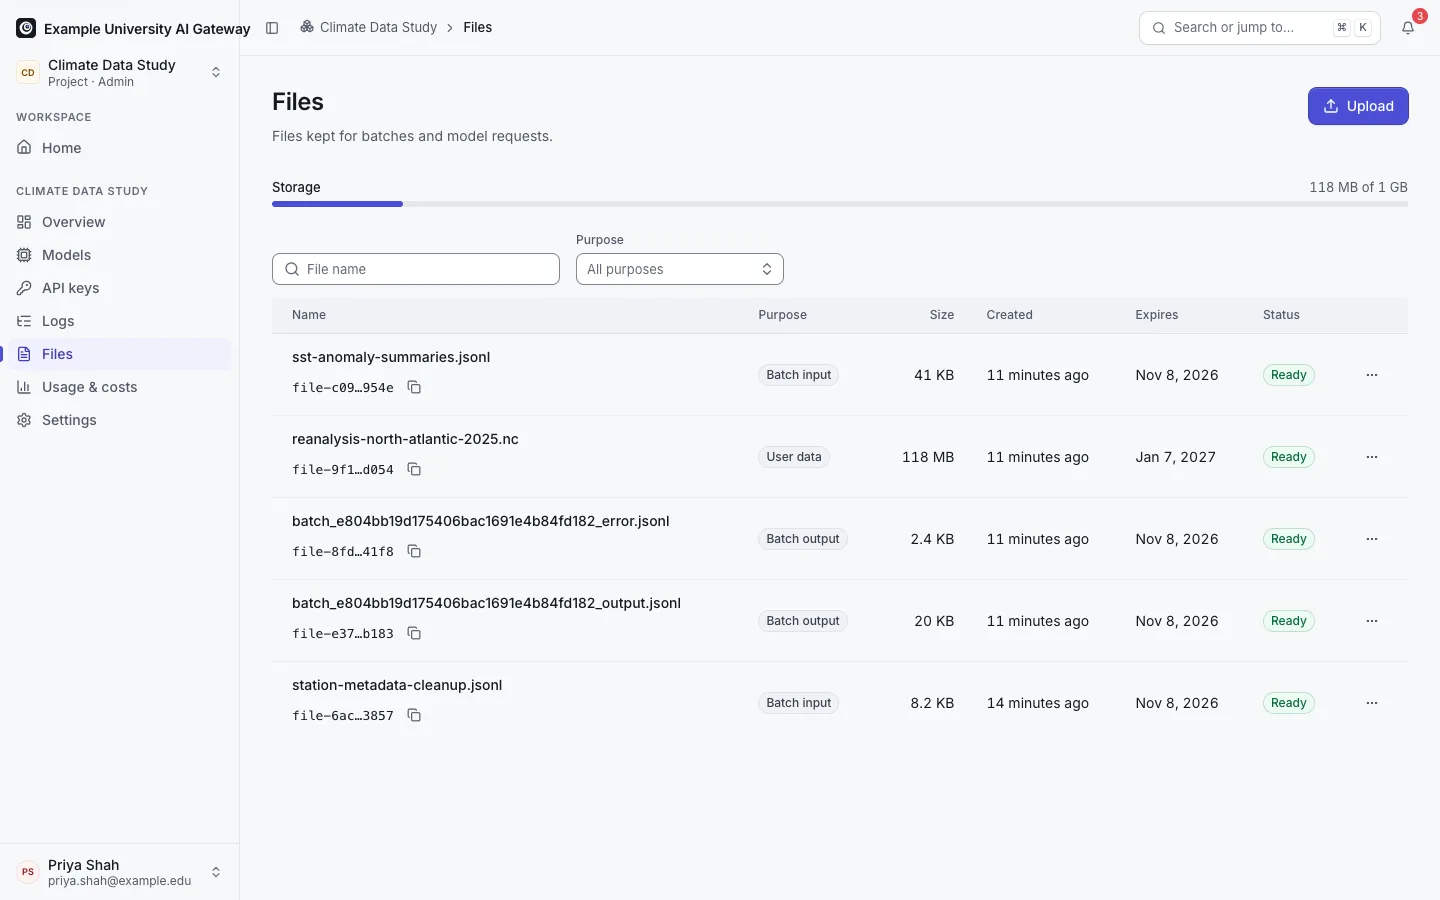Screen dimensions: 1440x900
Task: Select file name station-metadata-cleanup.jsonl
Action: click(x=397, y=685)
